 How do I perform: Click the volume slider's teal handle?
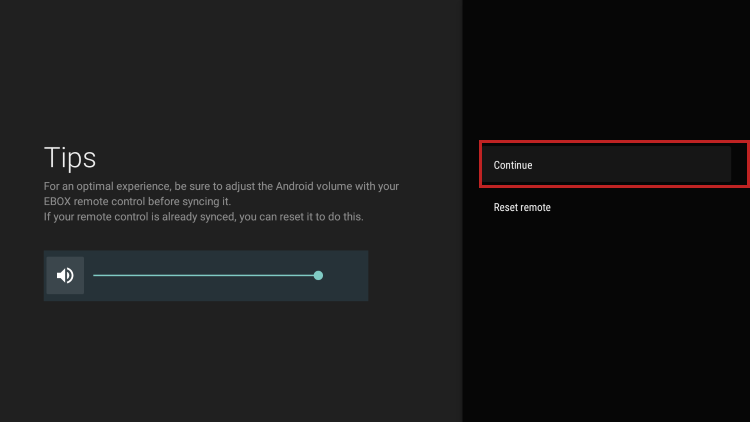point(318,275)
